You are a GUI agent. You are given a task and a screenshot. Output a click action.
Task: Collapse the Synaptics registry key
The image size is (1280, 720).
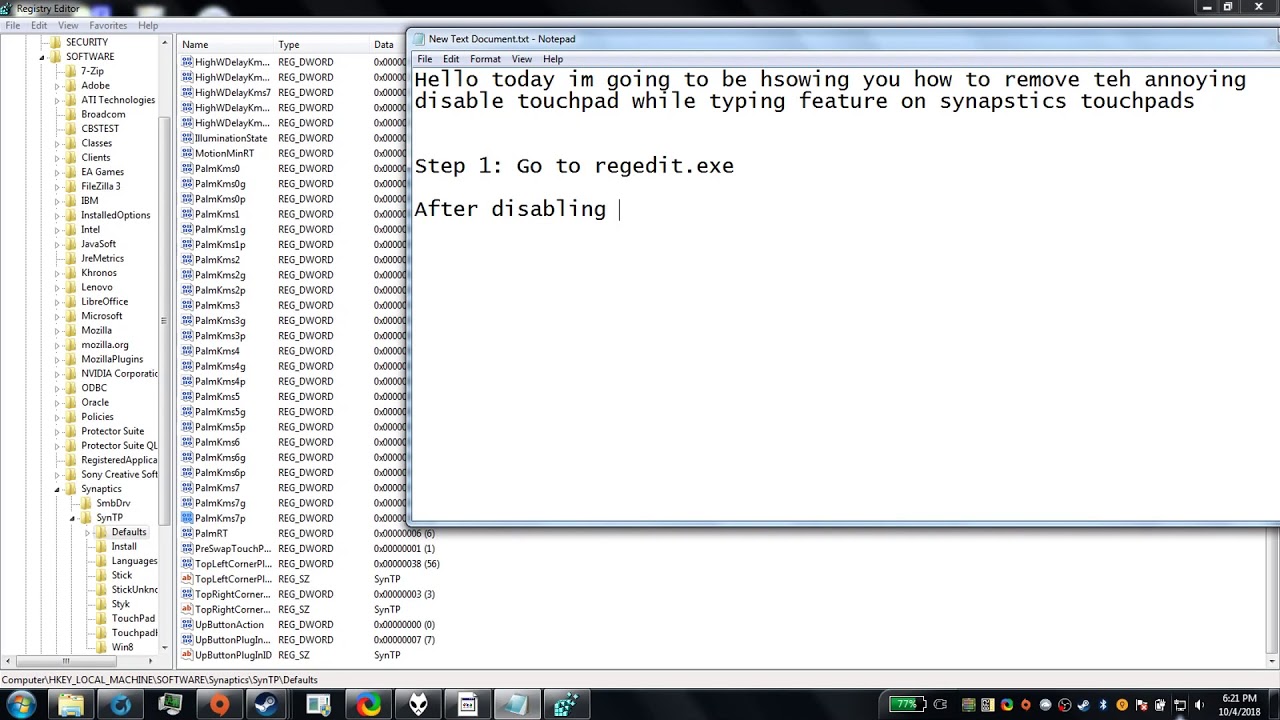click(x=57, y=489)
